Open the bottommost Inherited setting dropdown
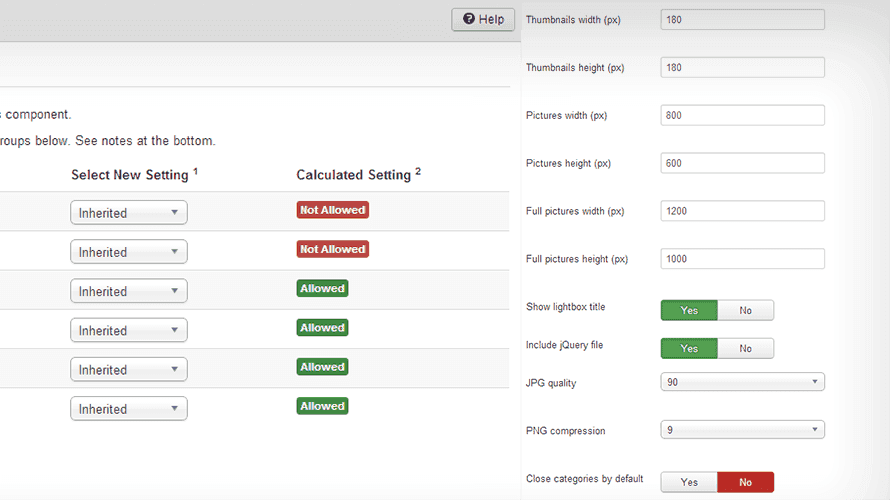Screen dimensions: 890x500 pyautogui.click(x=128, y=409)
